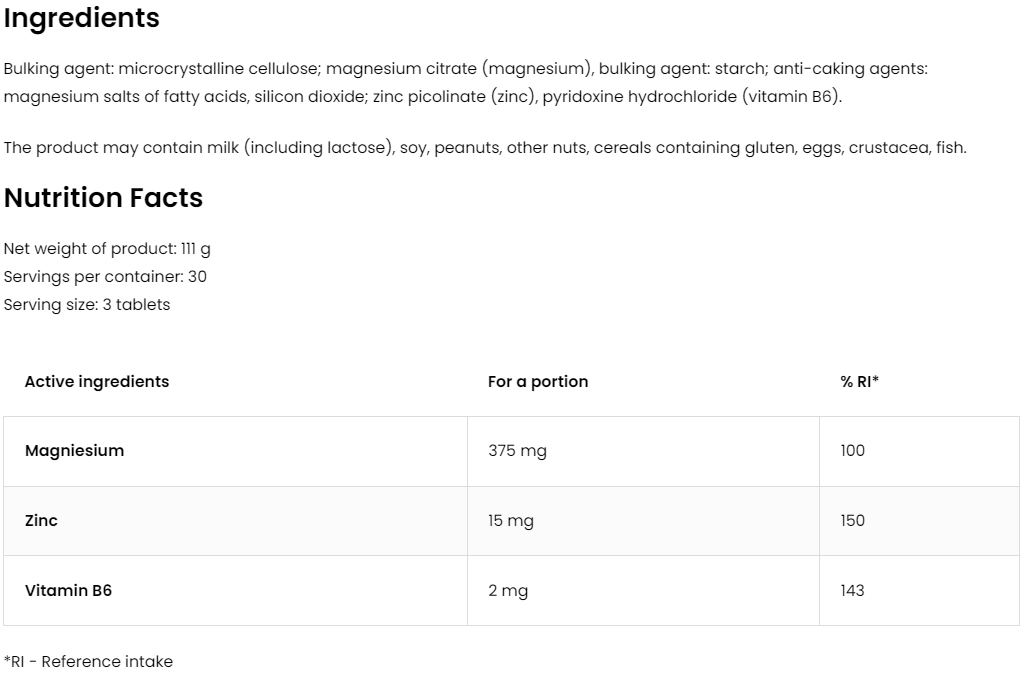Click the Zinc RI value 150
This screenshot has height=675, width=1026.
point(852,521)
